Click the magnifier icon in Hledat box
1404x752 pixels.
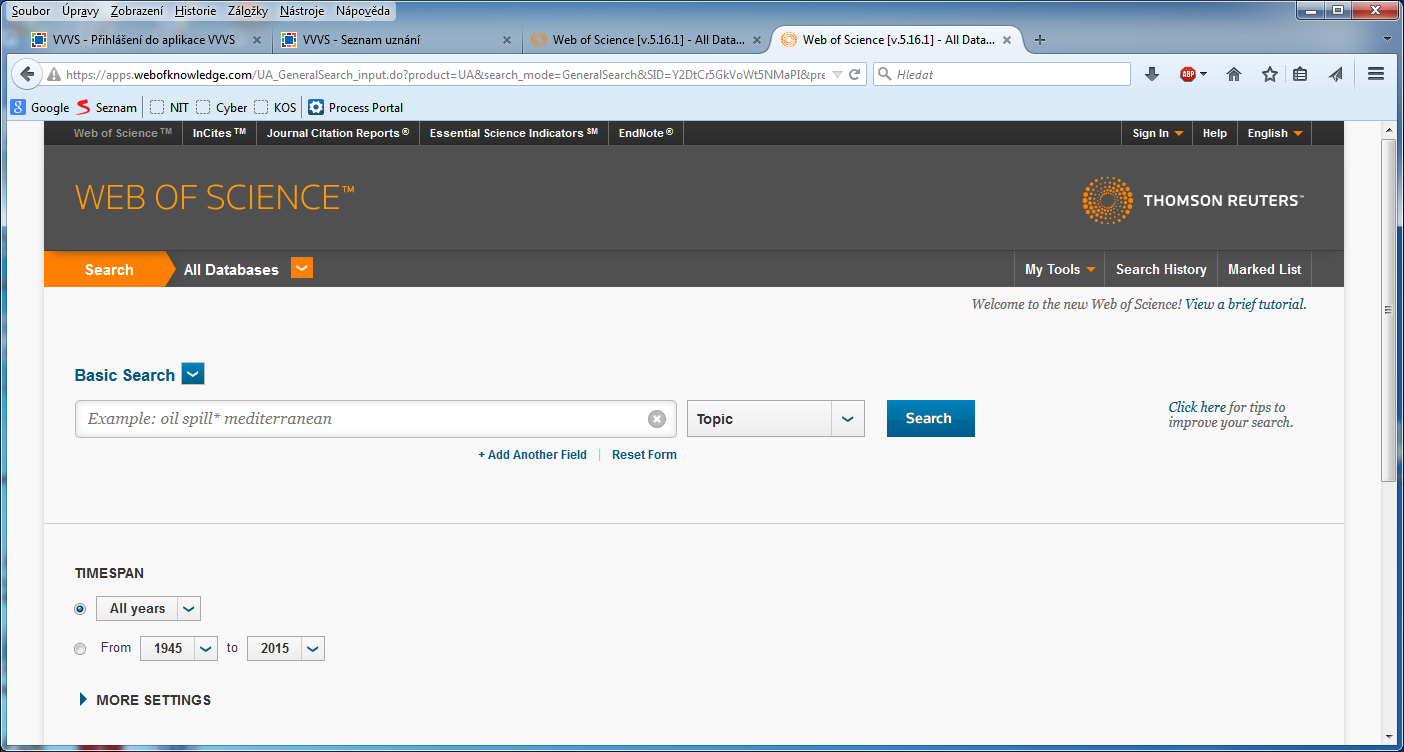(x=884, y=74)
